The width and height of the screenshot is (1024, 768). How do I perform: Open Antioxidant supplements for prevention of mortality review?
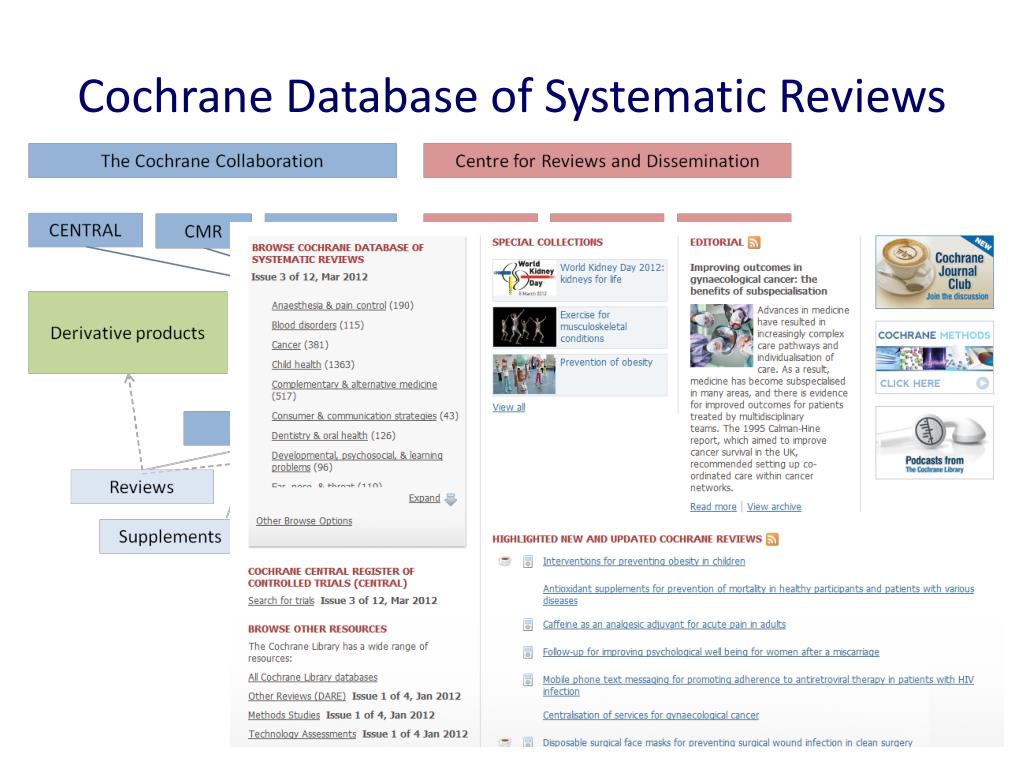point(758,595)
